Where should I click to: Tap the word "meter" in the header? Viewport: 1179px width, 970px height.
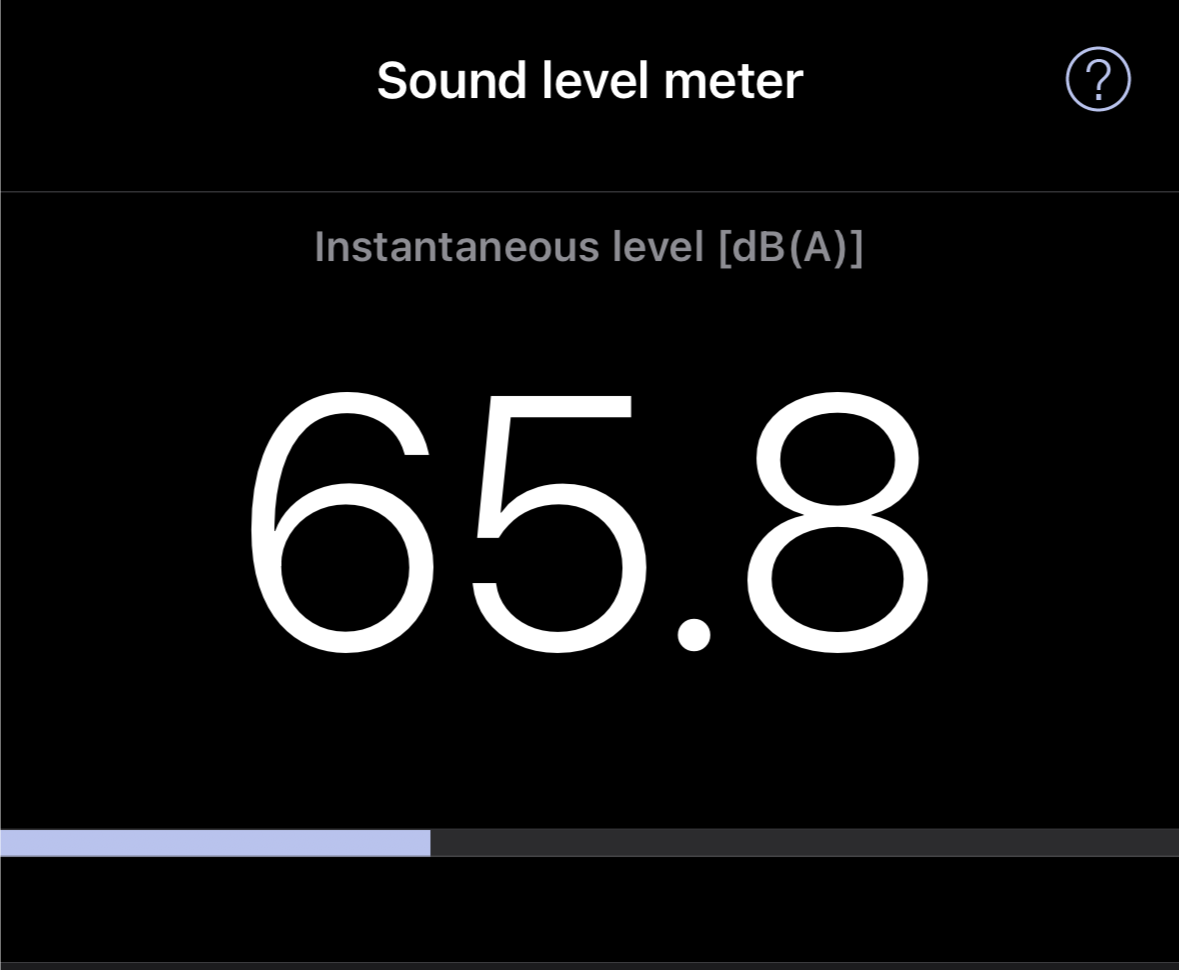[733, 80]
